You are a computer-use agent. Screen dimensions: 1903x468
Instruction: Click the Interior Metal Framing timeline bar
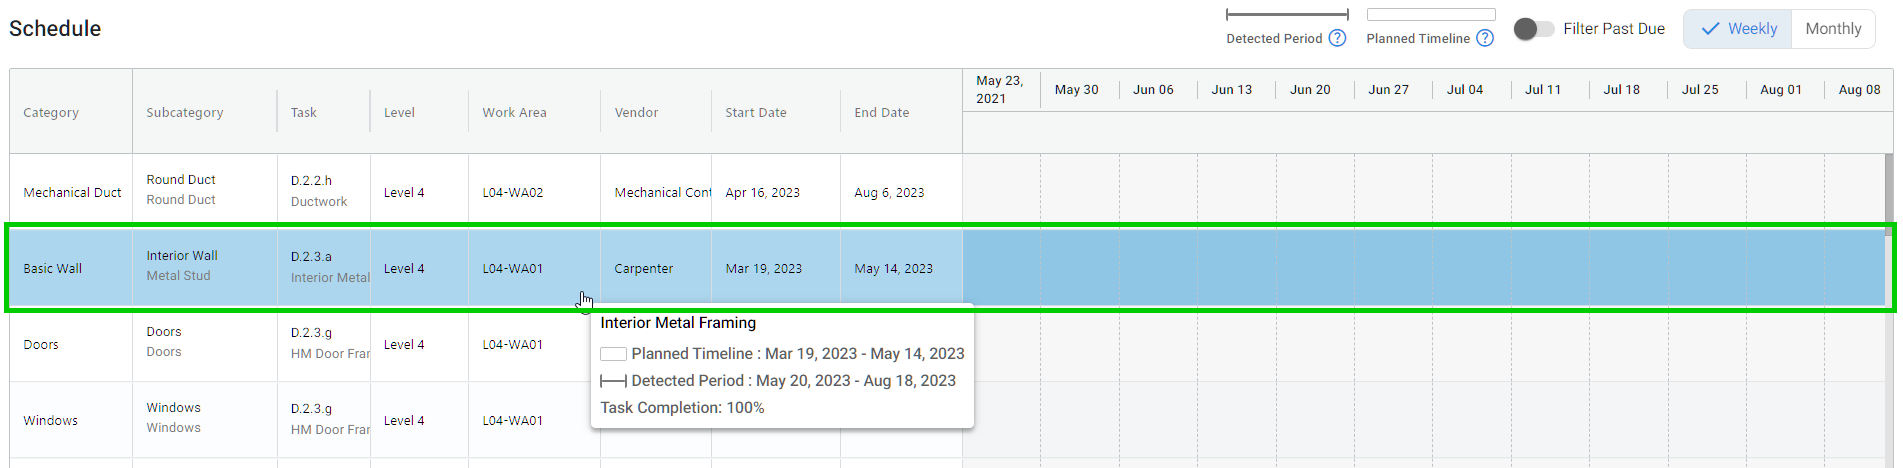click(1422, 268)
